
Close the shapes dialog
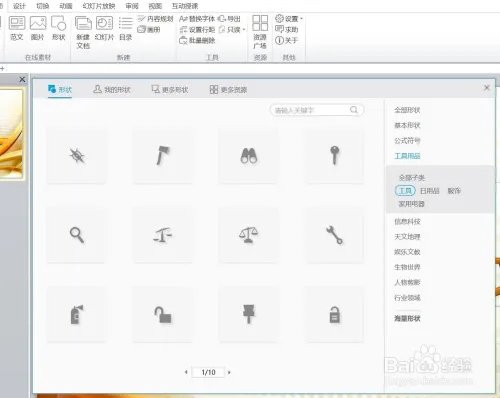487,88
